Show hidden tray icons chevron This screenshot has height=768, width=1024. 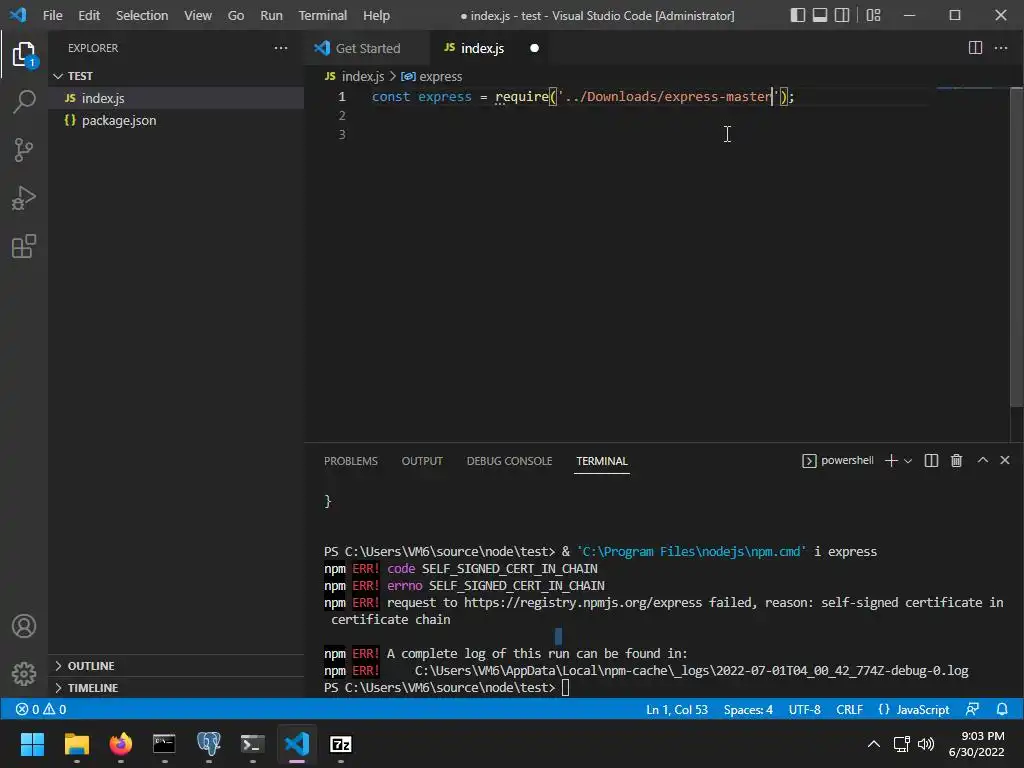pos(873,744)
